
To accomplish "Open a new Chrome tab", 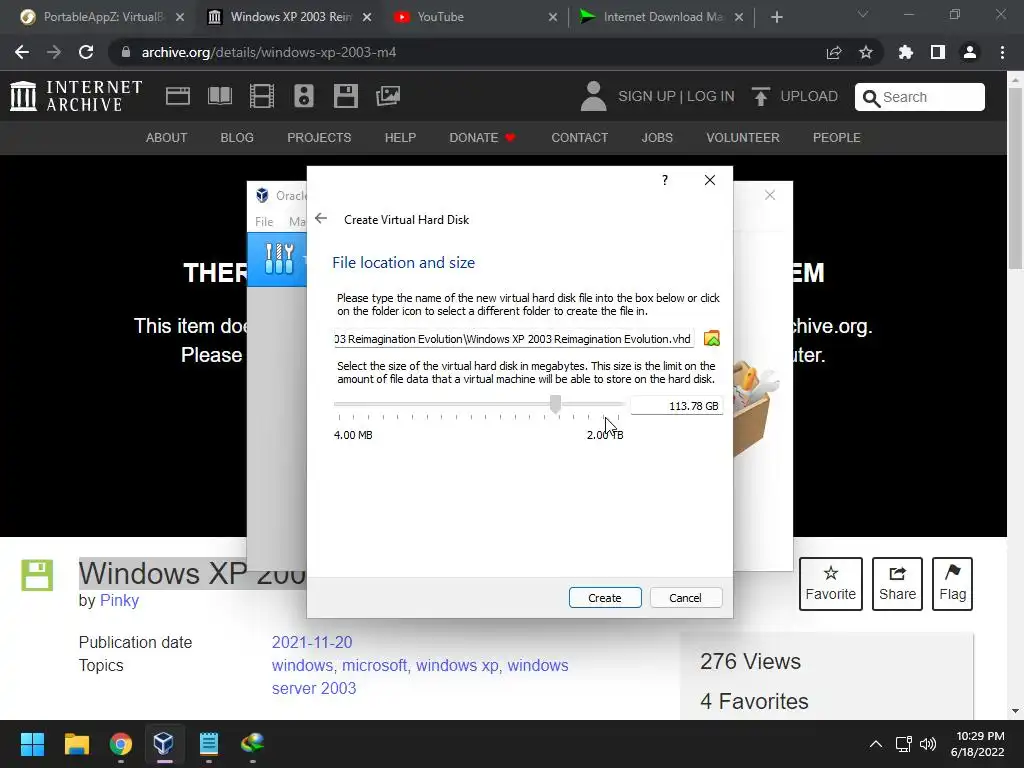I will (x=776, y=17).
